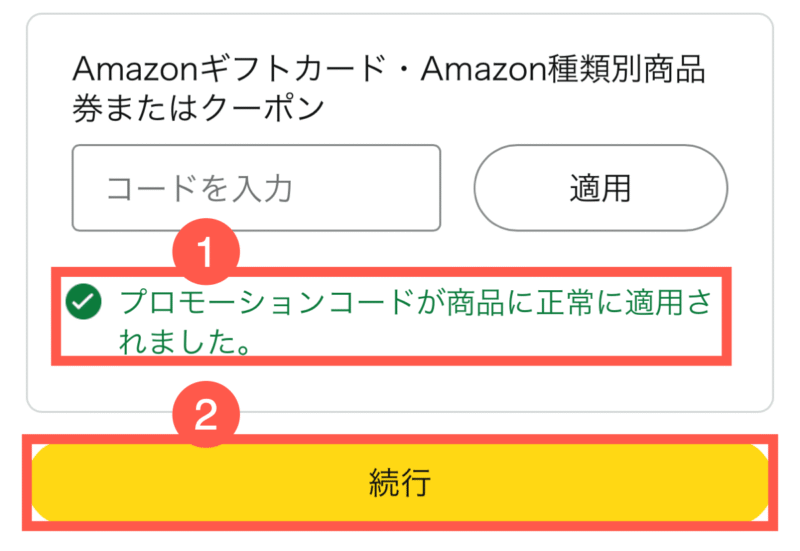Screen dimensions: 800x551
Task: Click the red number 1 badge
Action: (x=206, y=252)
